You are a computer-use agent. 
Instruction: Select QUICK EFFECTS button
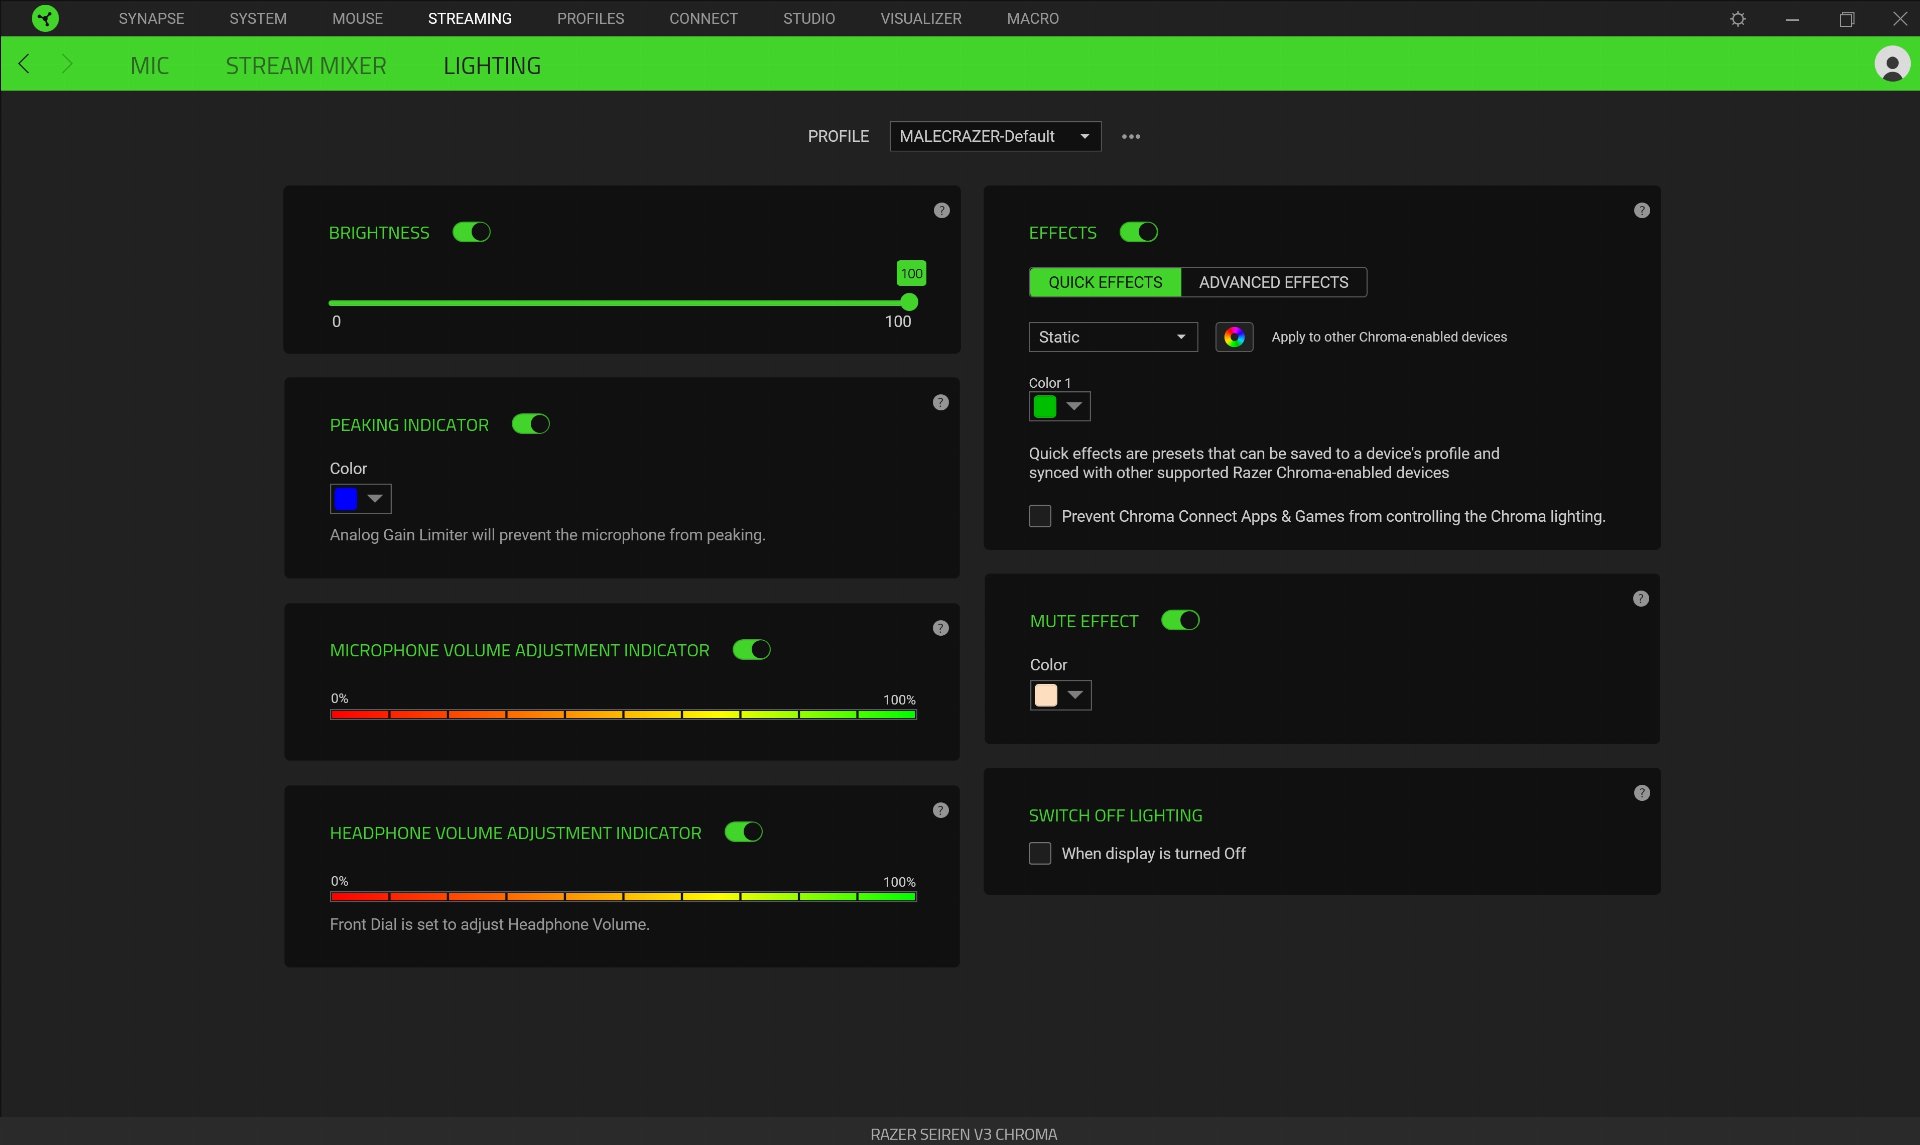[x=1105, y=282]
